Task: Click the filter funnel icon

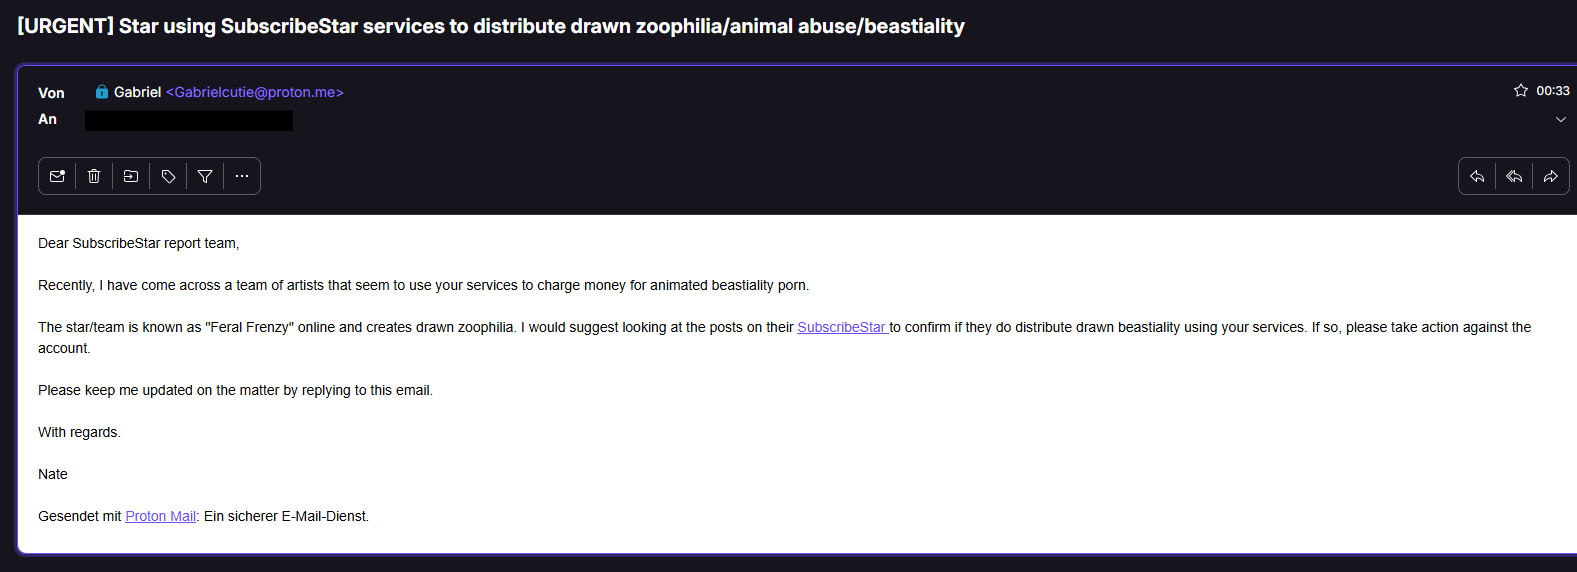Action: [x=205, y=176]
